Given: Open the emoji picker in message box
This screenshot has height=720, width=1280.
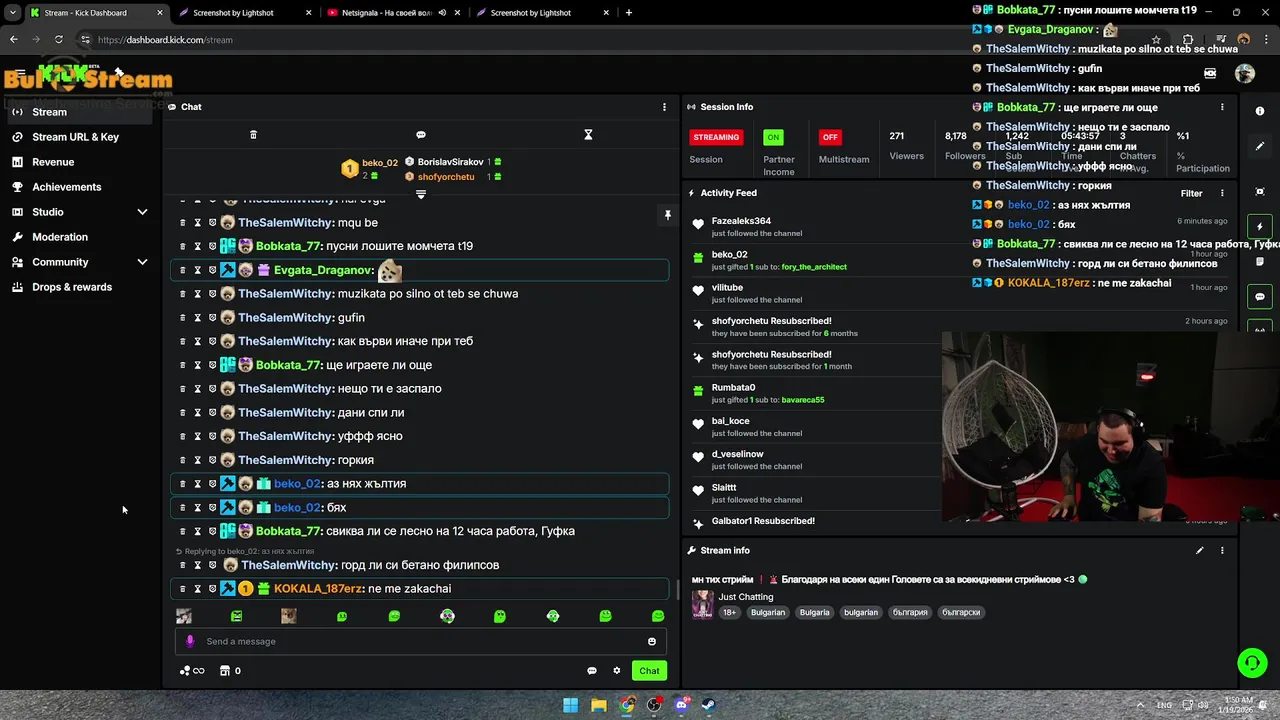Looking at the screenshot, I should [x=652, y=642].
